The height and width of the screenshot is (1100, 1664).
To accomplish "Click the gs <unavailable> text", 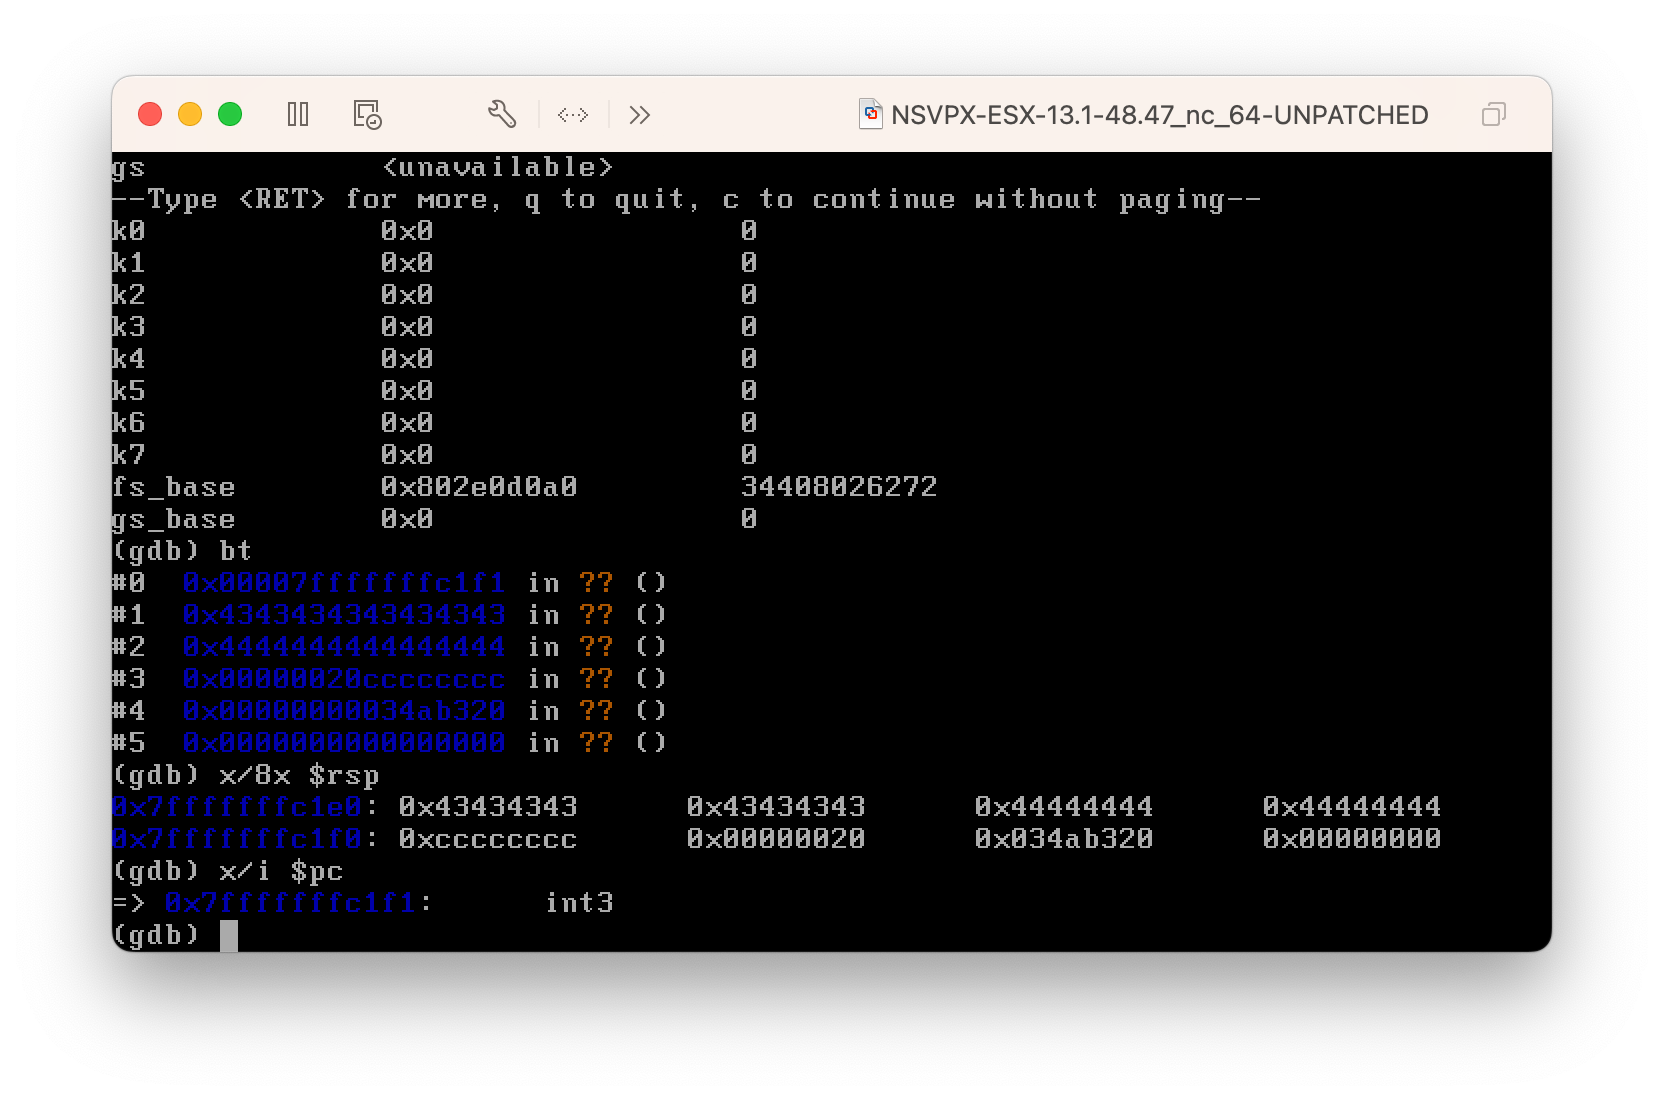I will 362,167.
